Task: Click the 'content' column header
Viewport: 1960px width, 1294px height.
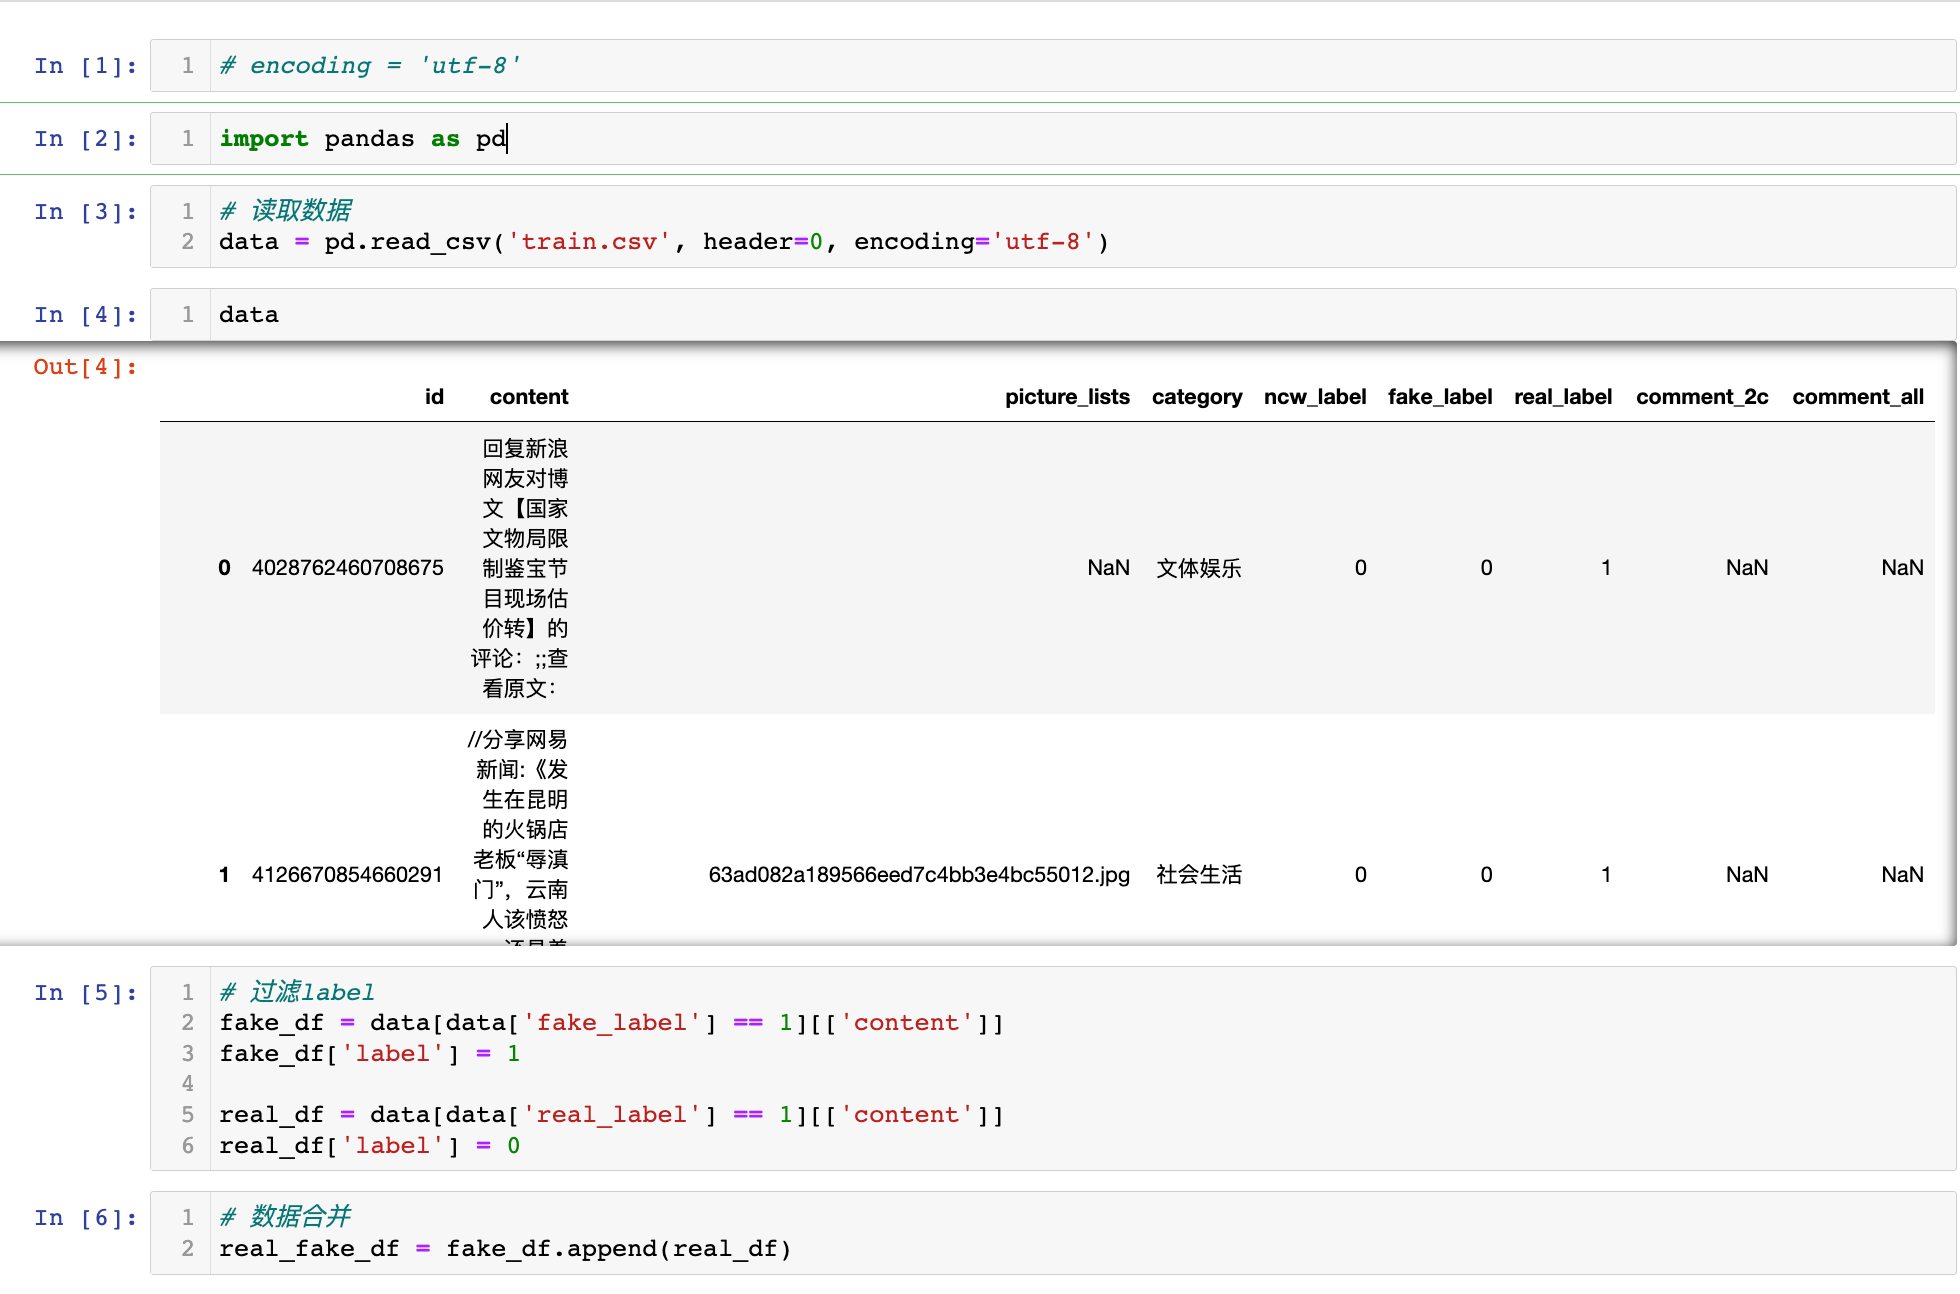Action: (528, 397)
